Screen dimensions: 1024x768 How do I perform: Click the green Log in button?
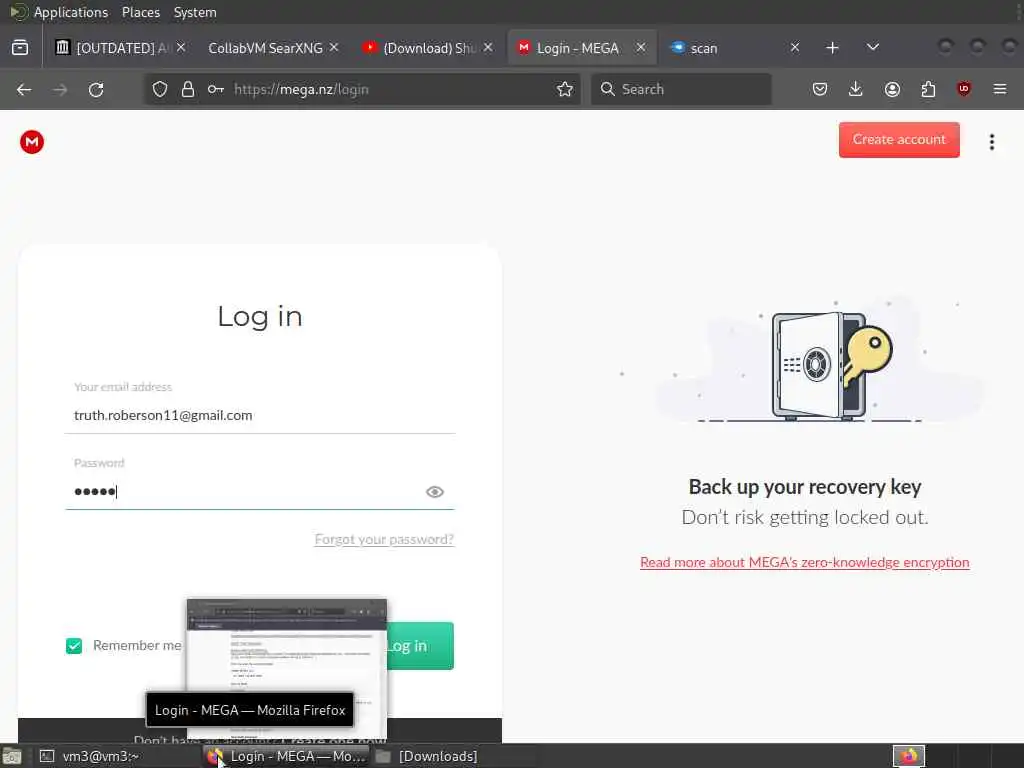(x=421, y=646)
